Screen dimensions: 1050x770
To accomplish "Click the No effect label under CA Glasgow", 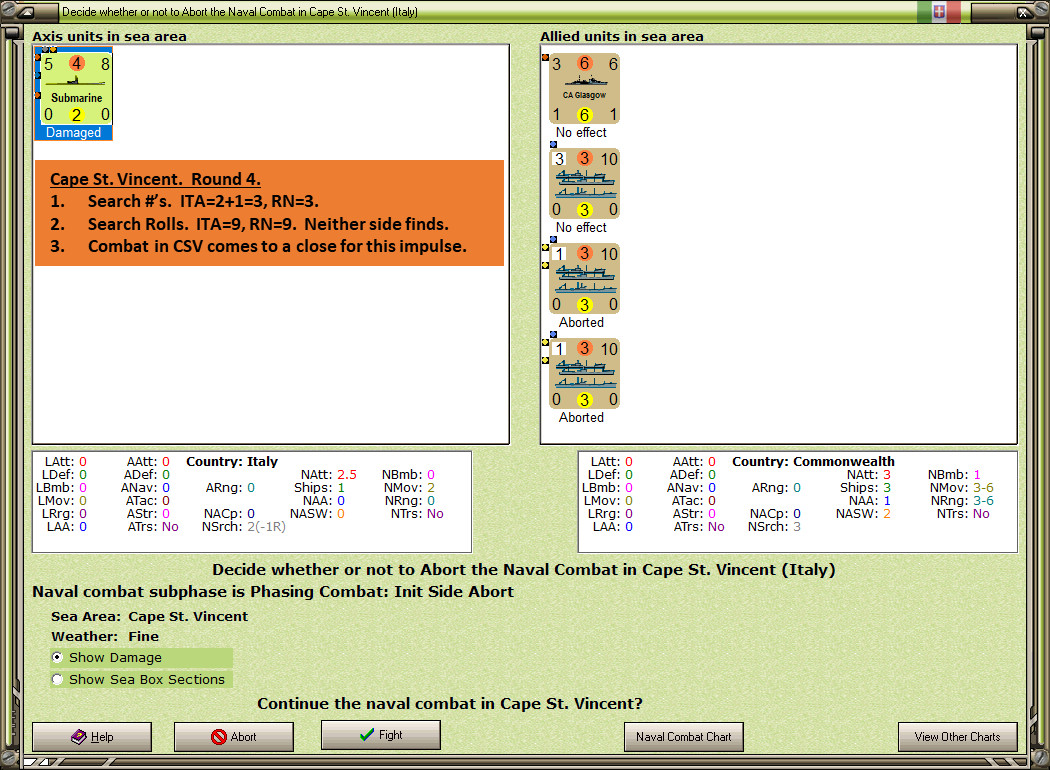I will [x=581, y=133].
